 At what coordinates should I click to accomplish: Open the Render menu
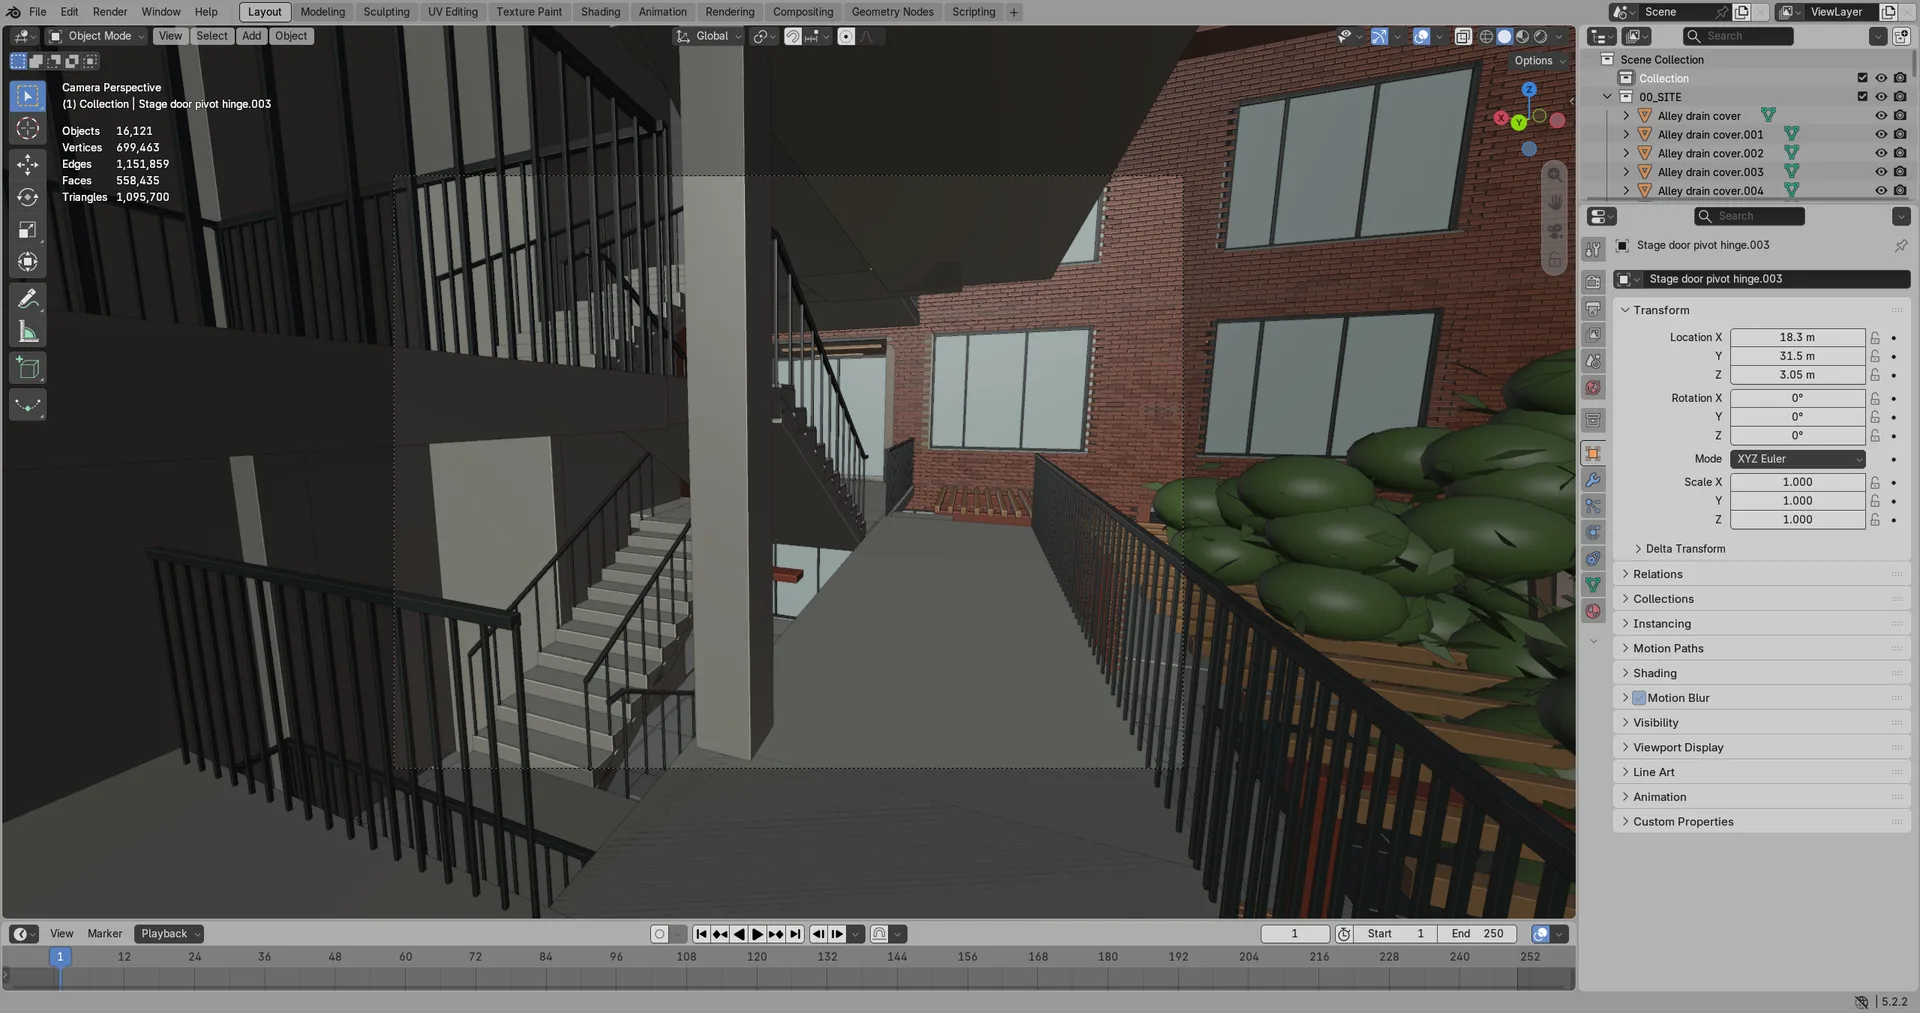[x=110, y=12]
